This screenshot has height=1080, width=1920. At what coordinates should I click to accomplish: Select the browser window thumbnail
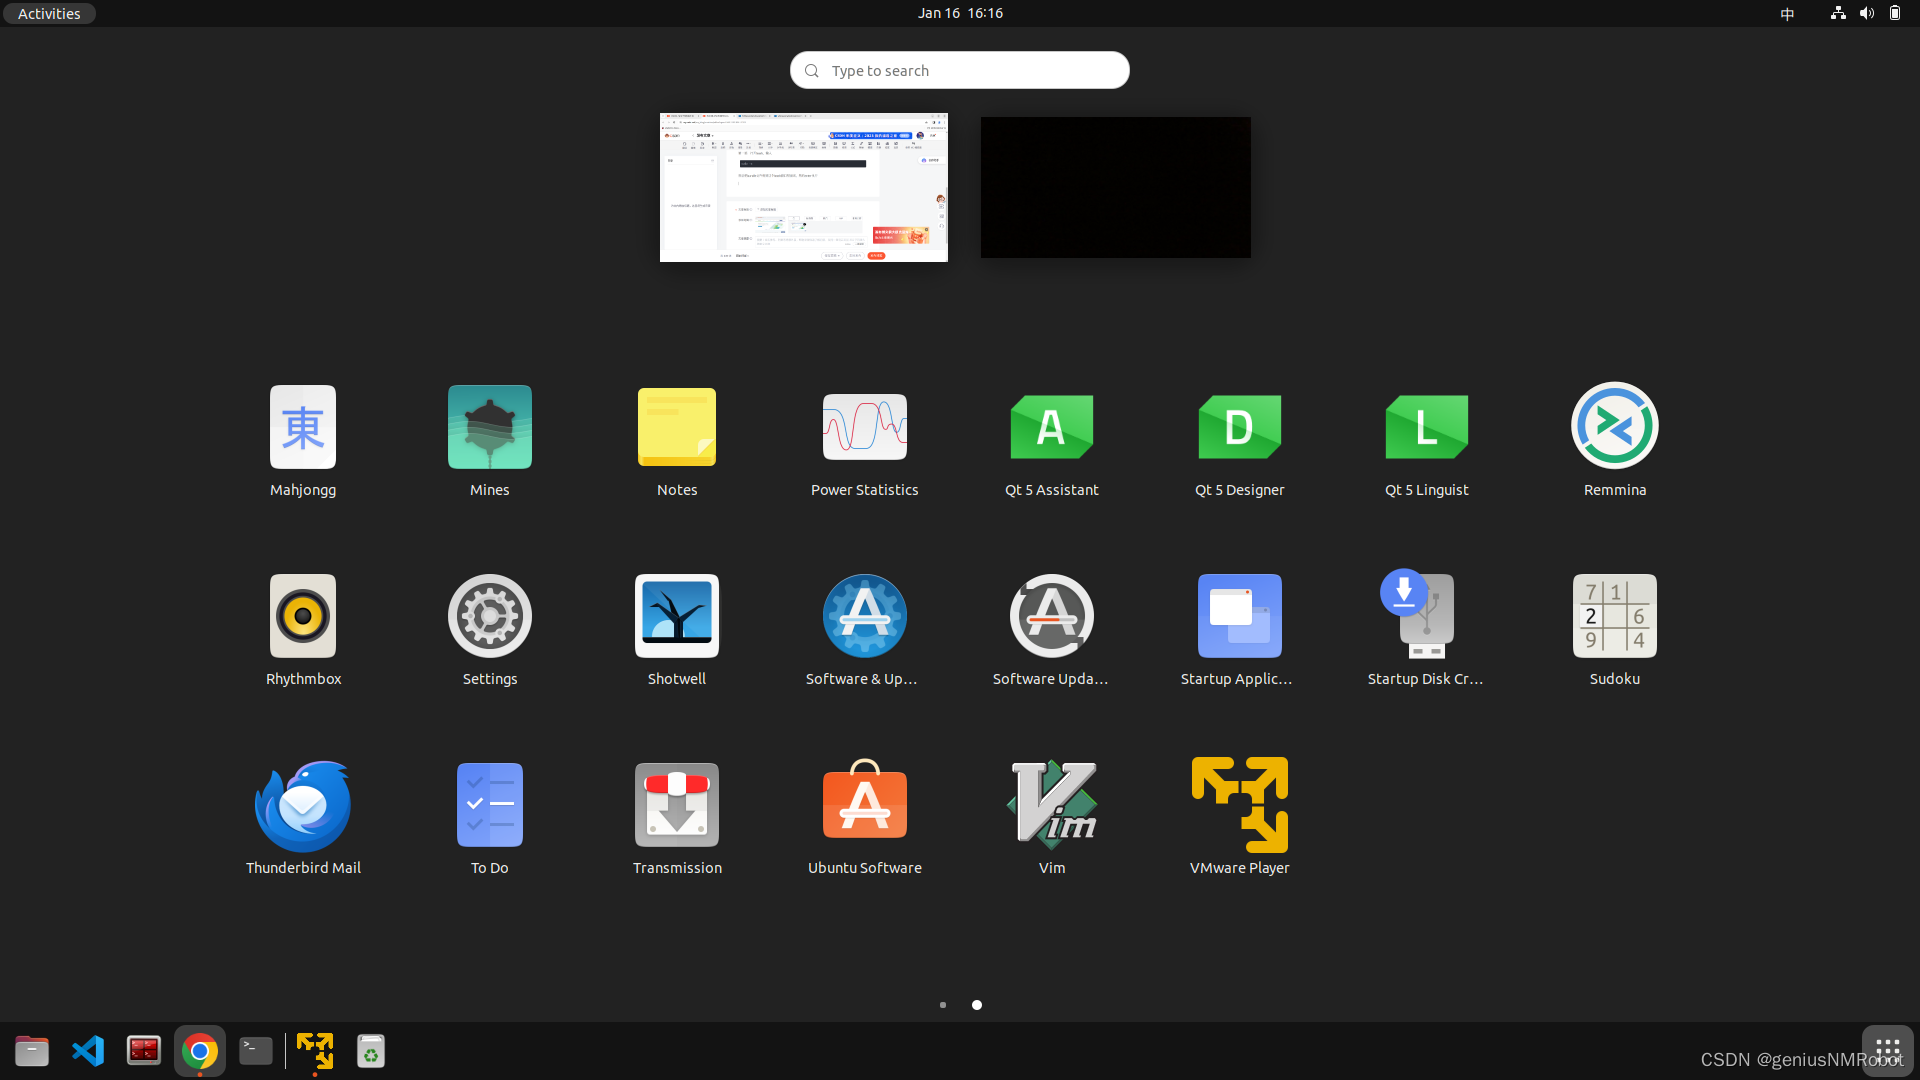803,187
